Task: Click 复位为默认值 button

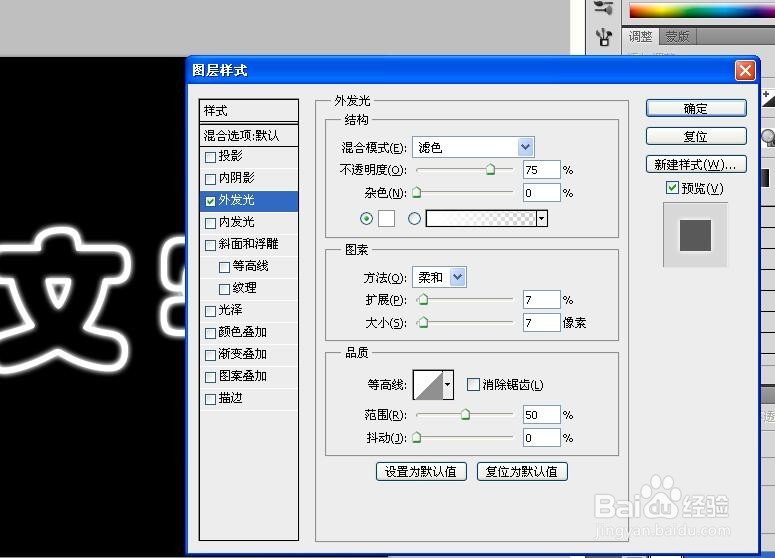Action: [x=522, y=472]
